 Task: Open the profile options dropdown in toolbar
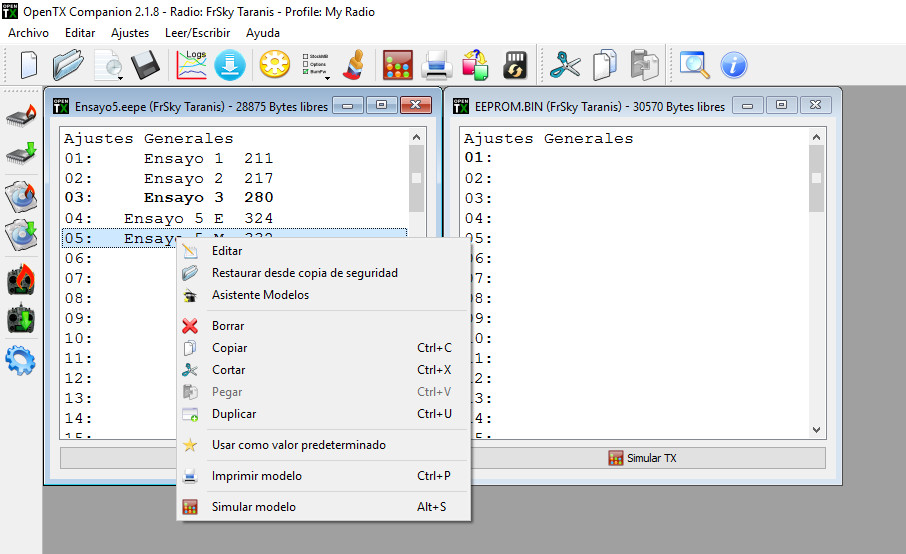(x=327, y=76)
